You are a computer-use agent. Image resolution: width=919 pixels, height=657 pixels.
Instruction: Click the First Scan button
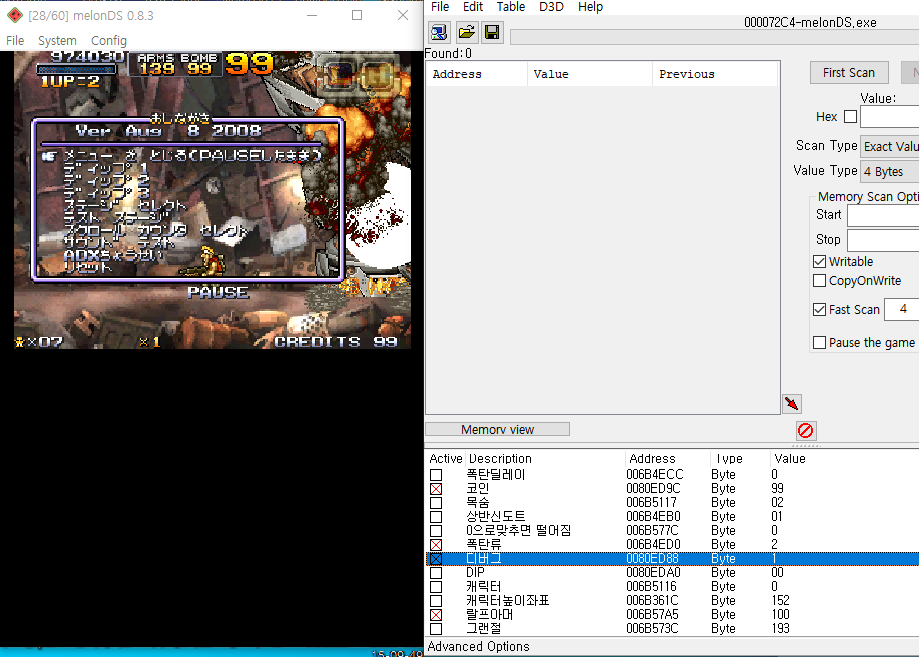849,73
